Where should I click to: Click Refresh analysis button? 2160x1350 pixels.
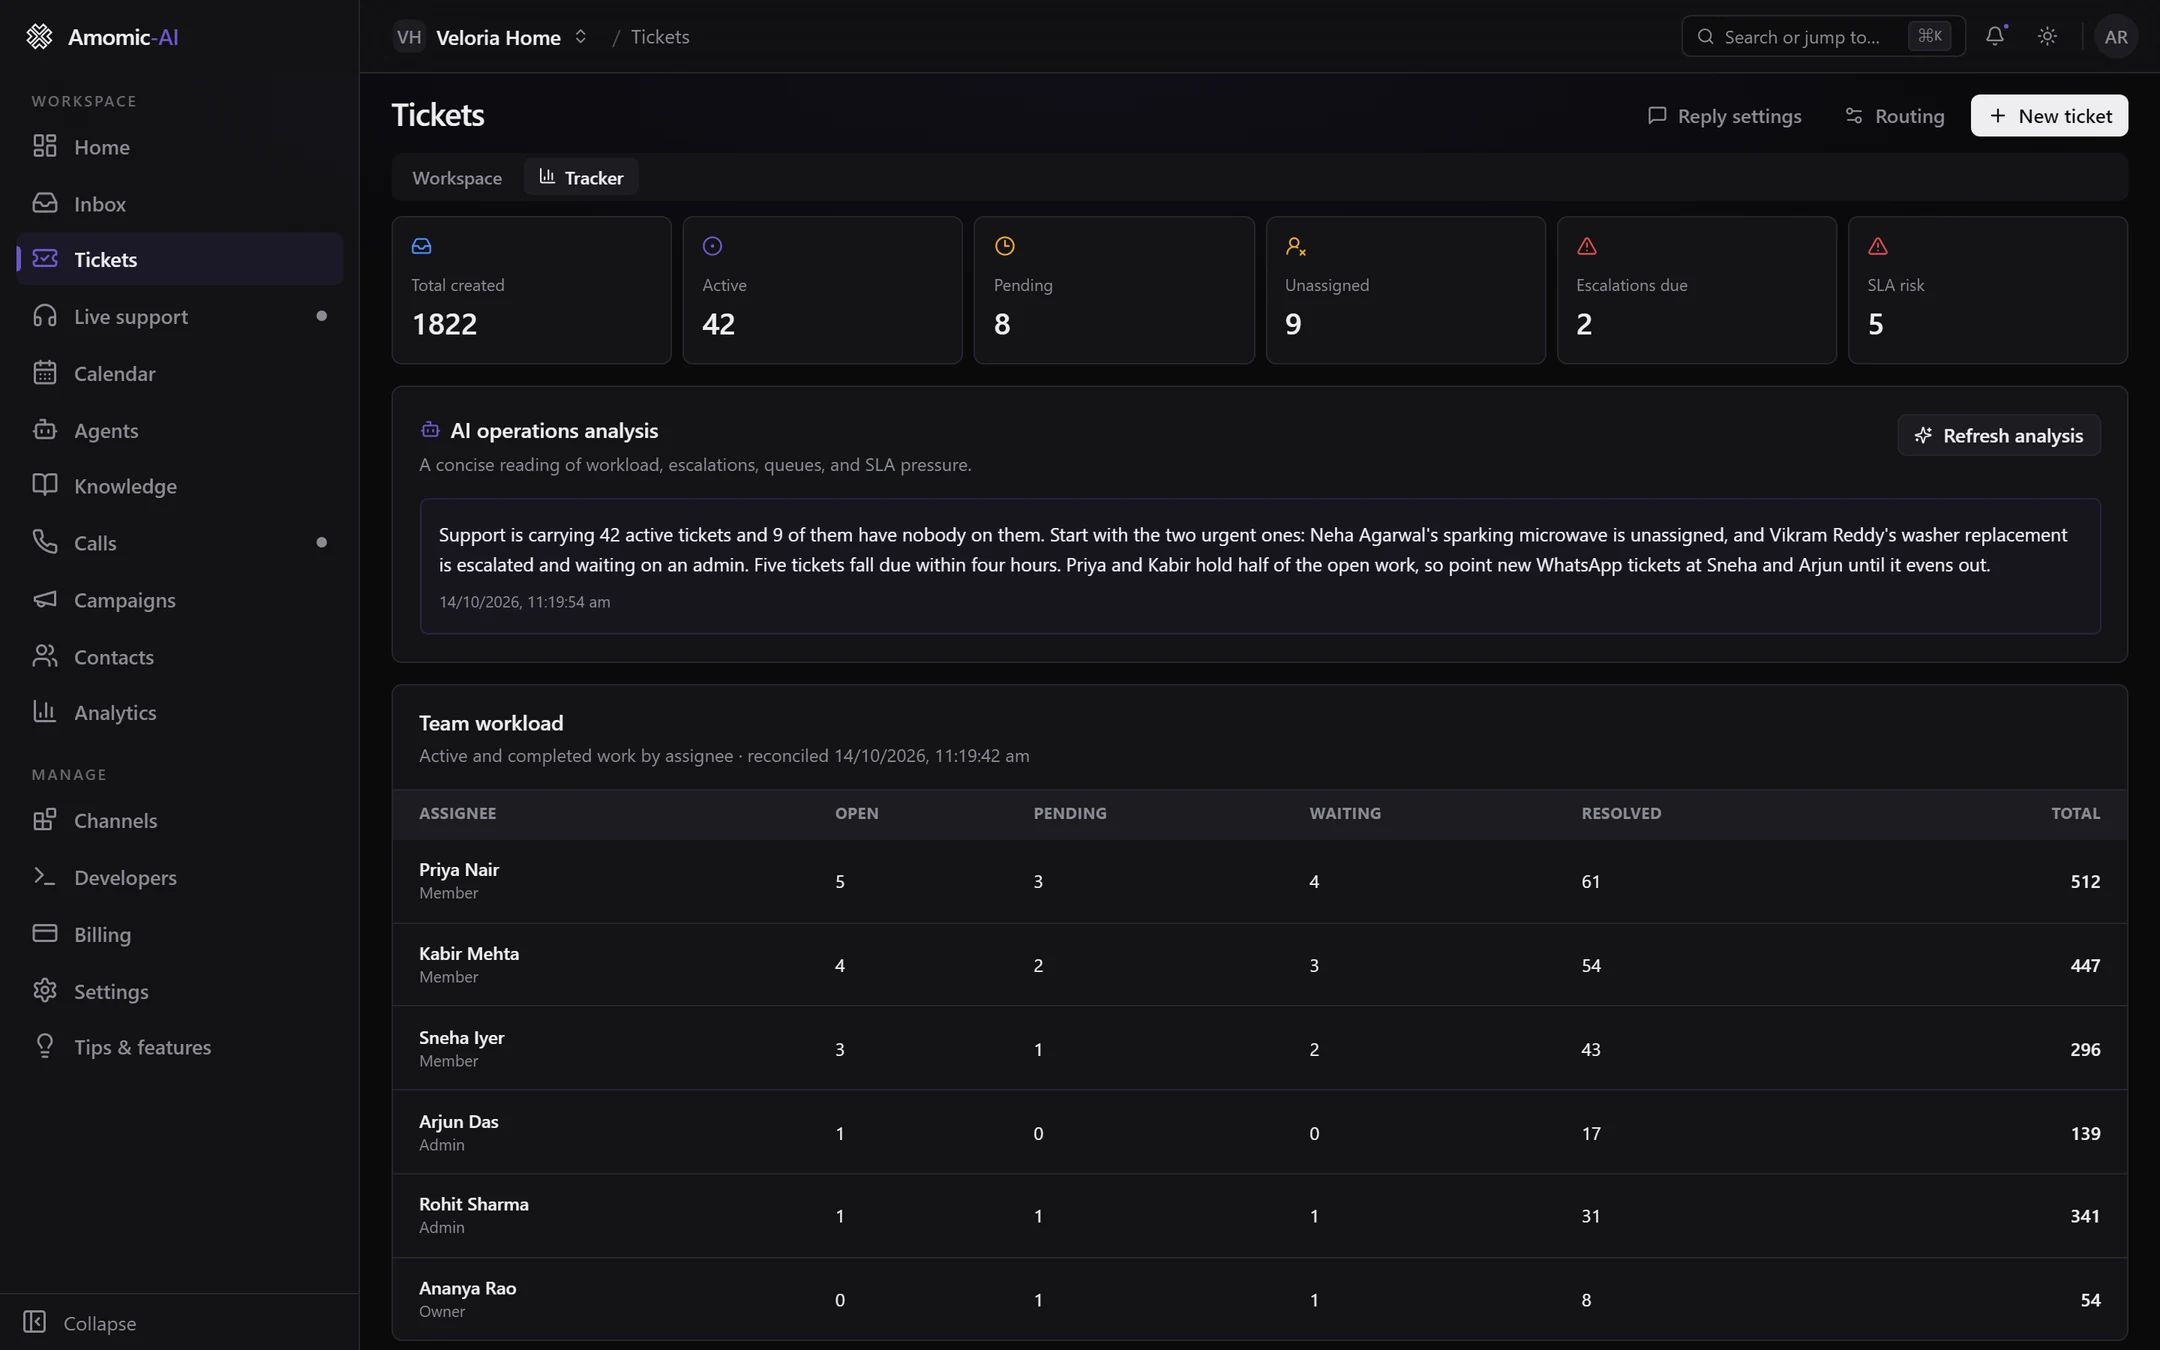(1998, 435)
